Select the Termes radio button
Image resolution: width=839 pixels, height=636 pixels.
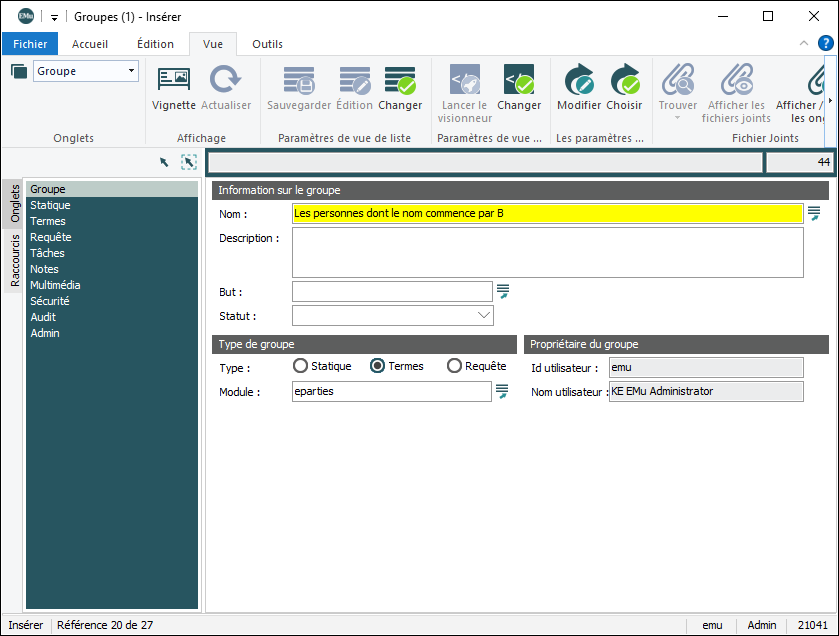click(378, 366)
